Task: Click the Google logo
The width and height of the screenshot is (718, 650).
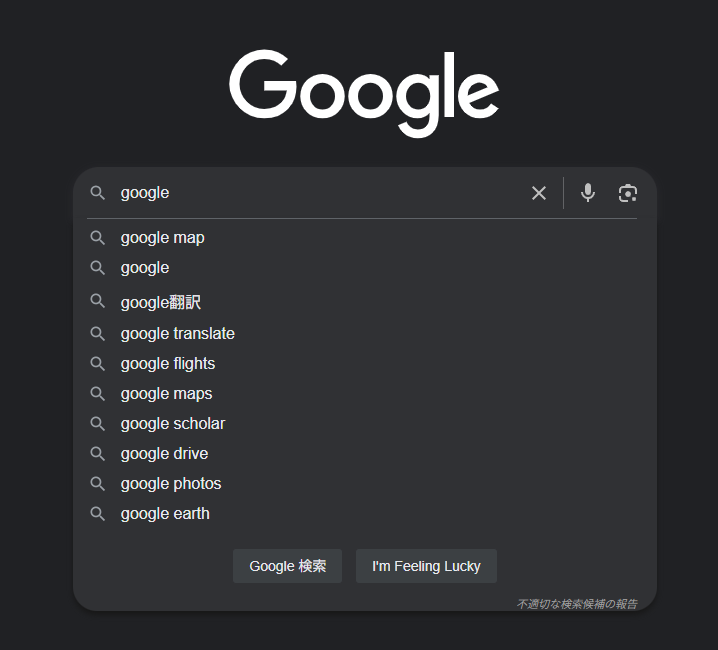Action: pos(364,93)
